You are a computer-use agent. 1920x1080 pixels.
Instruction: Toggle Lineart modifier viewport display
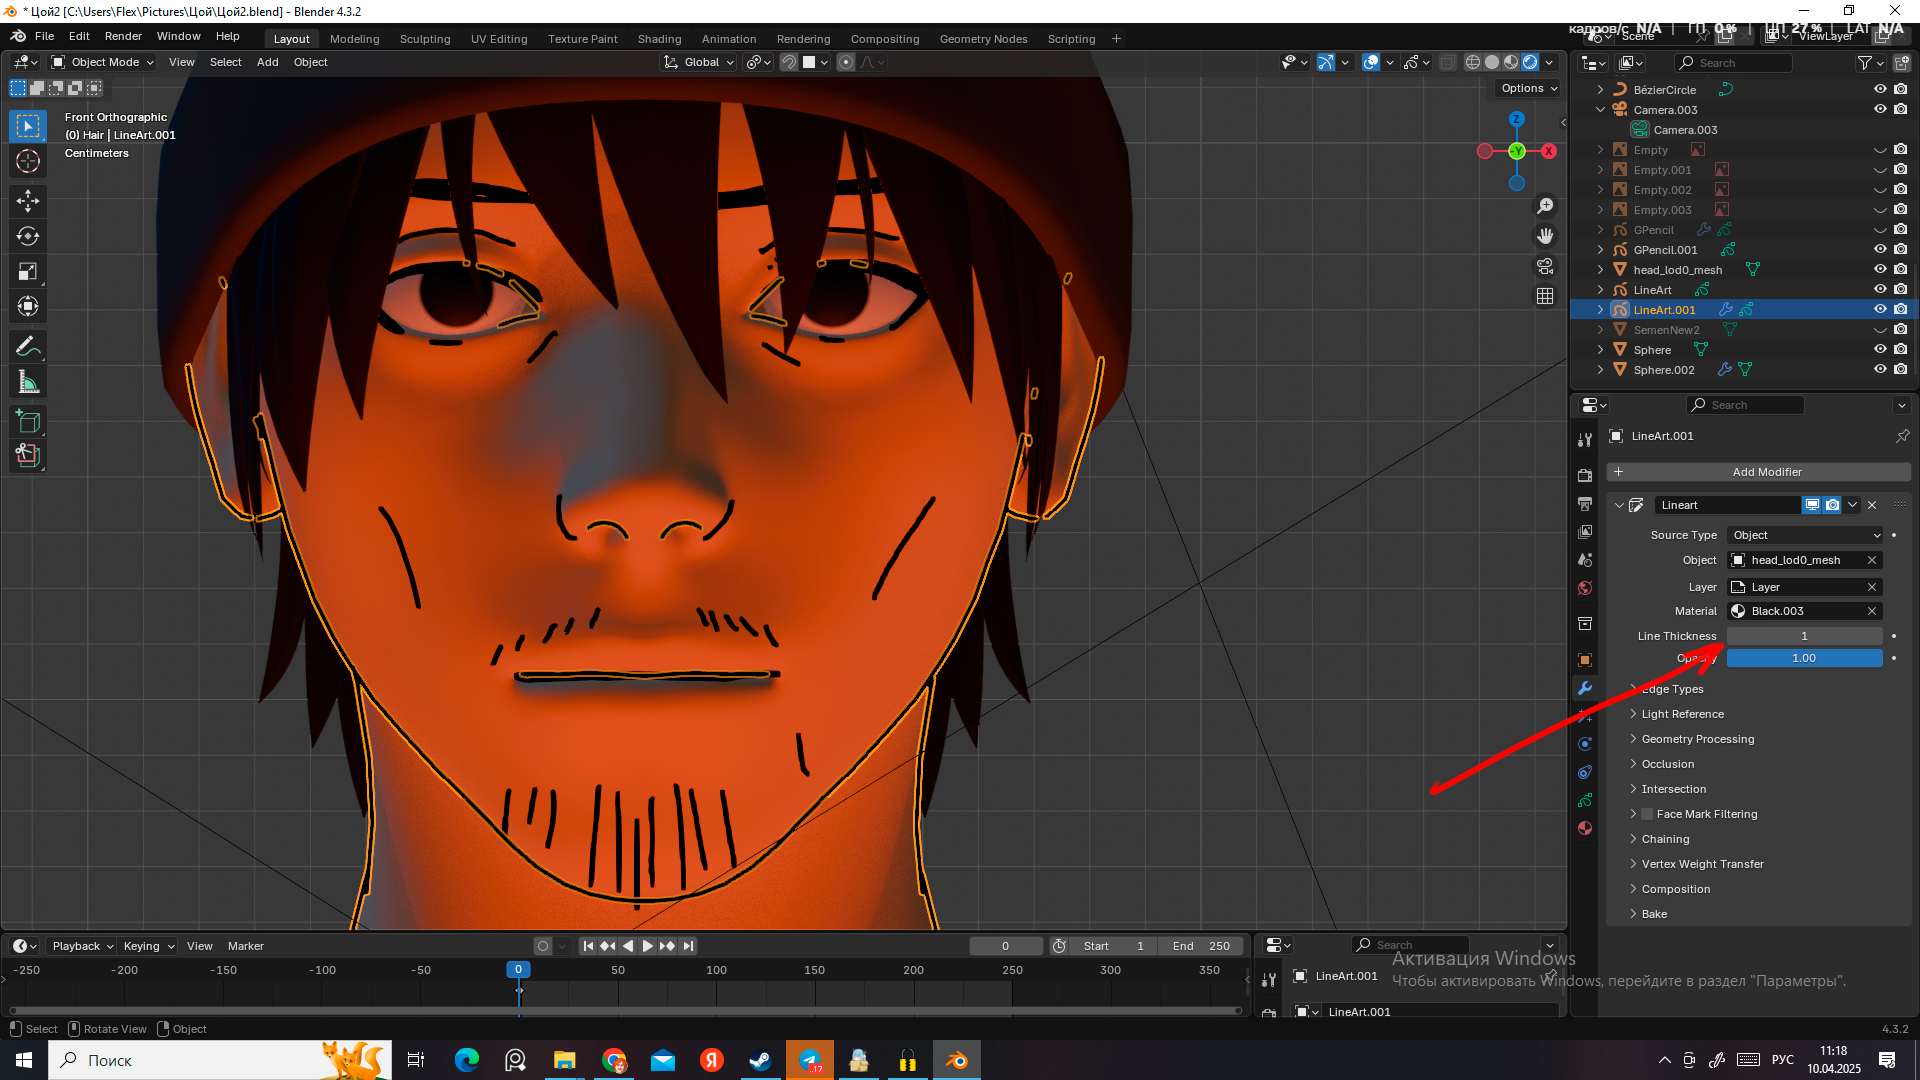1812,505
